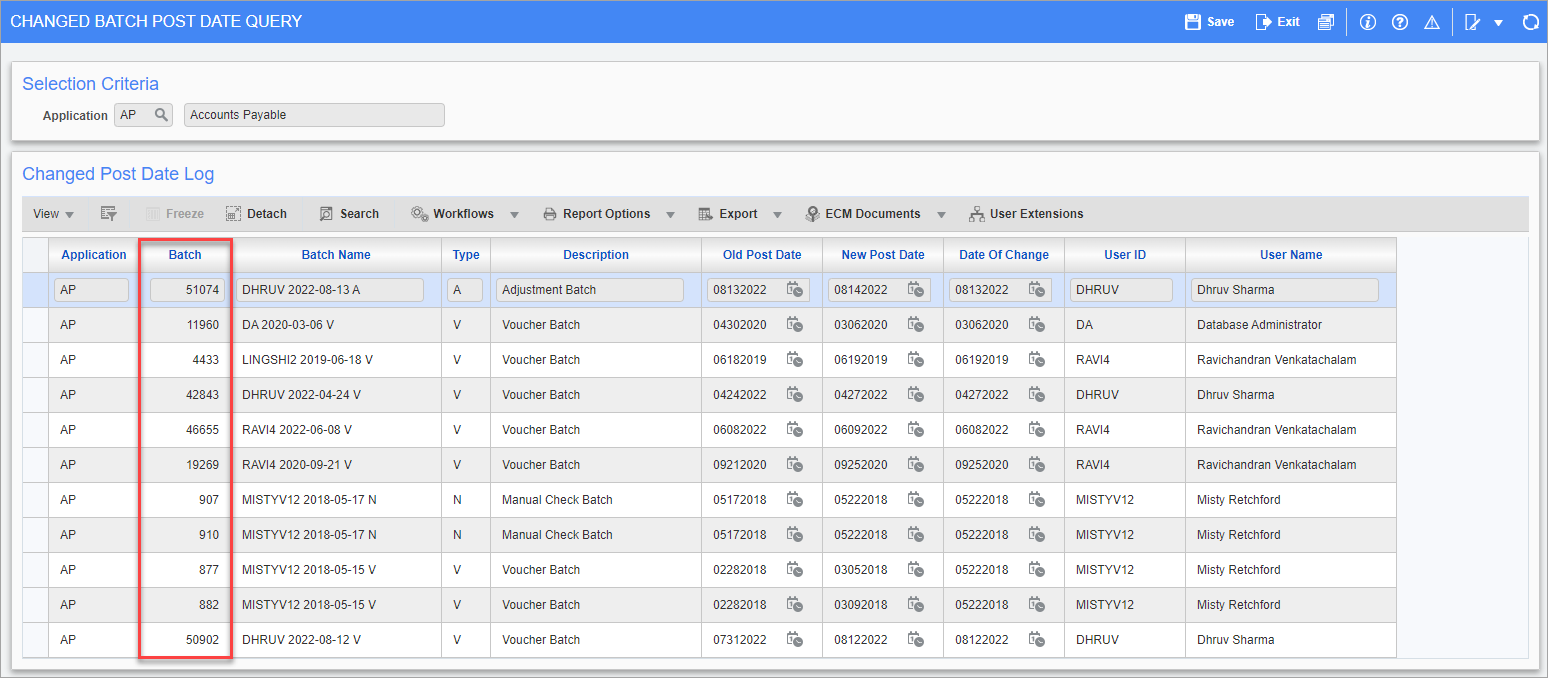The height and width of the screenshot is (678, 1548).
Task: Open Report Options
Action: tap(596, 214)
